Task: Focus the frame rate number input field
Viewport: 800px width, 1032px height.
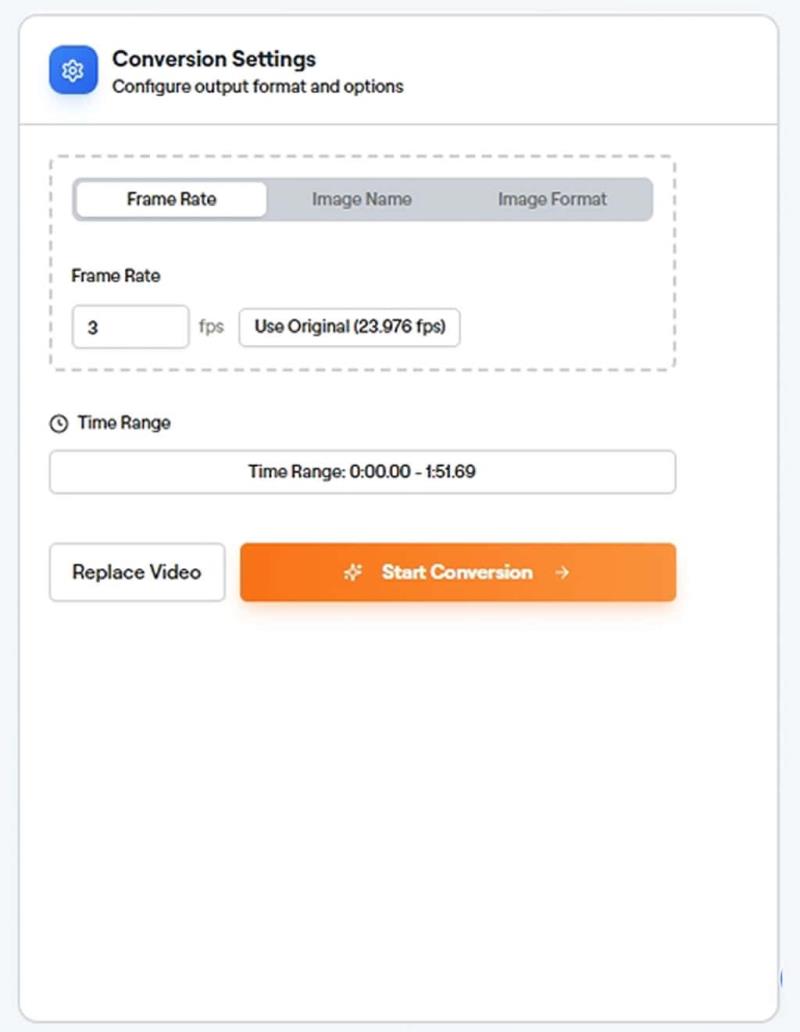Action: click(x=130, y=327)
